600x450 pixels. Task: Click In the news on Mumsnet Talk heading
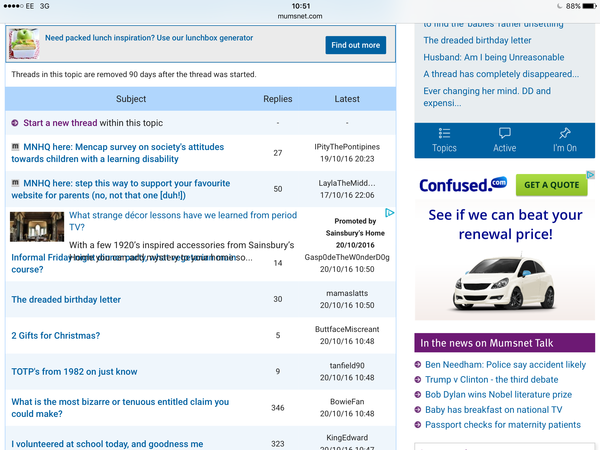pyautogui.click(x=505, y=343)
